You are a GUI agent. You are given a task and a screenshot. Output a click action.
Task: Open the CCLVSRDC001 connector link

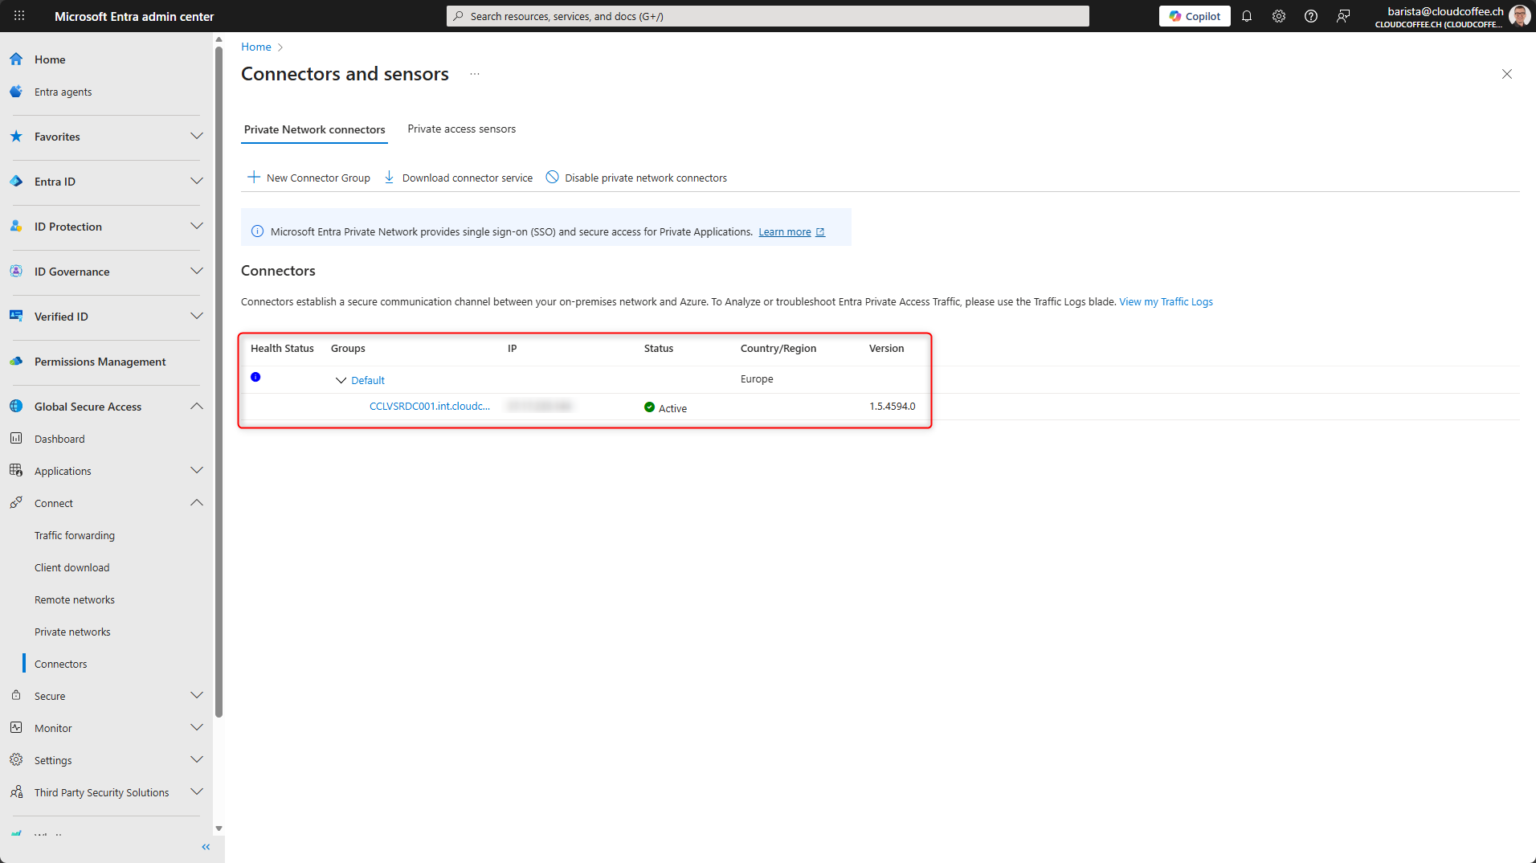430,406
